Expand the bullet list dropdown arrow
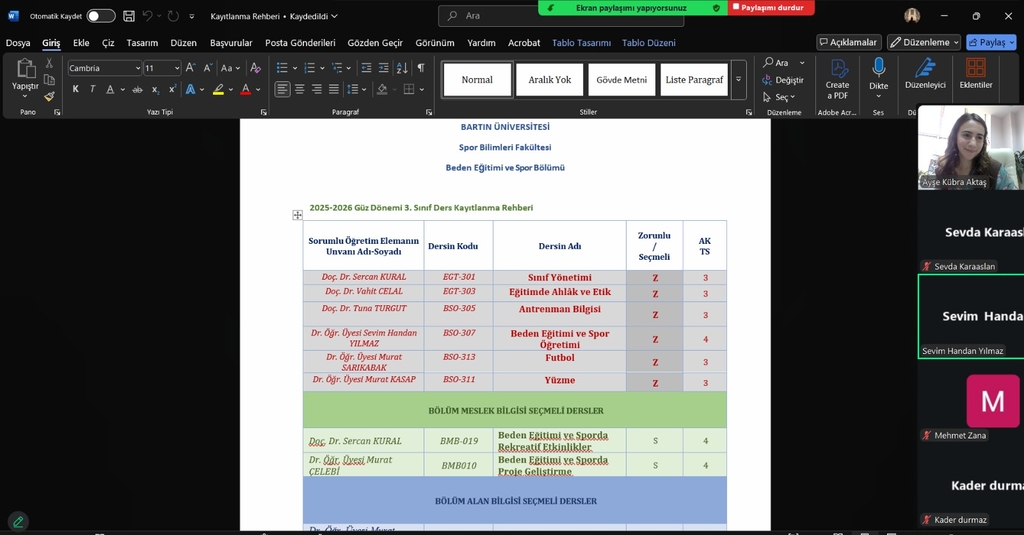The height and width of the screenshot is (535, 1024). tap(295, 68)
